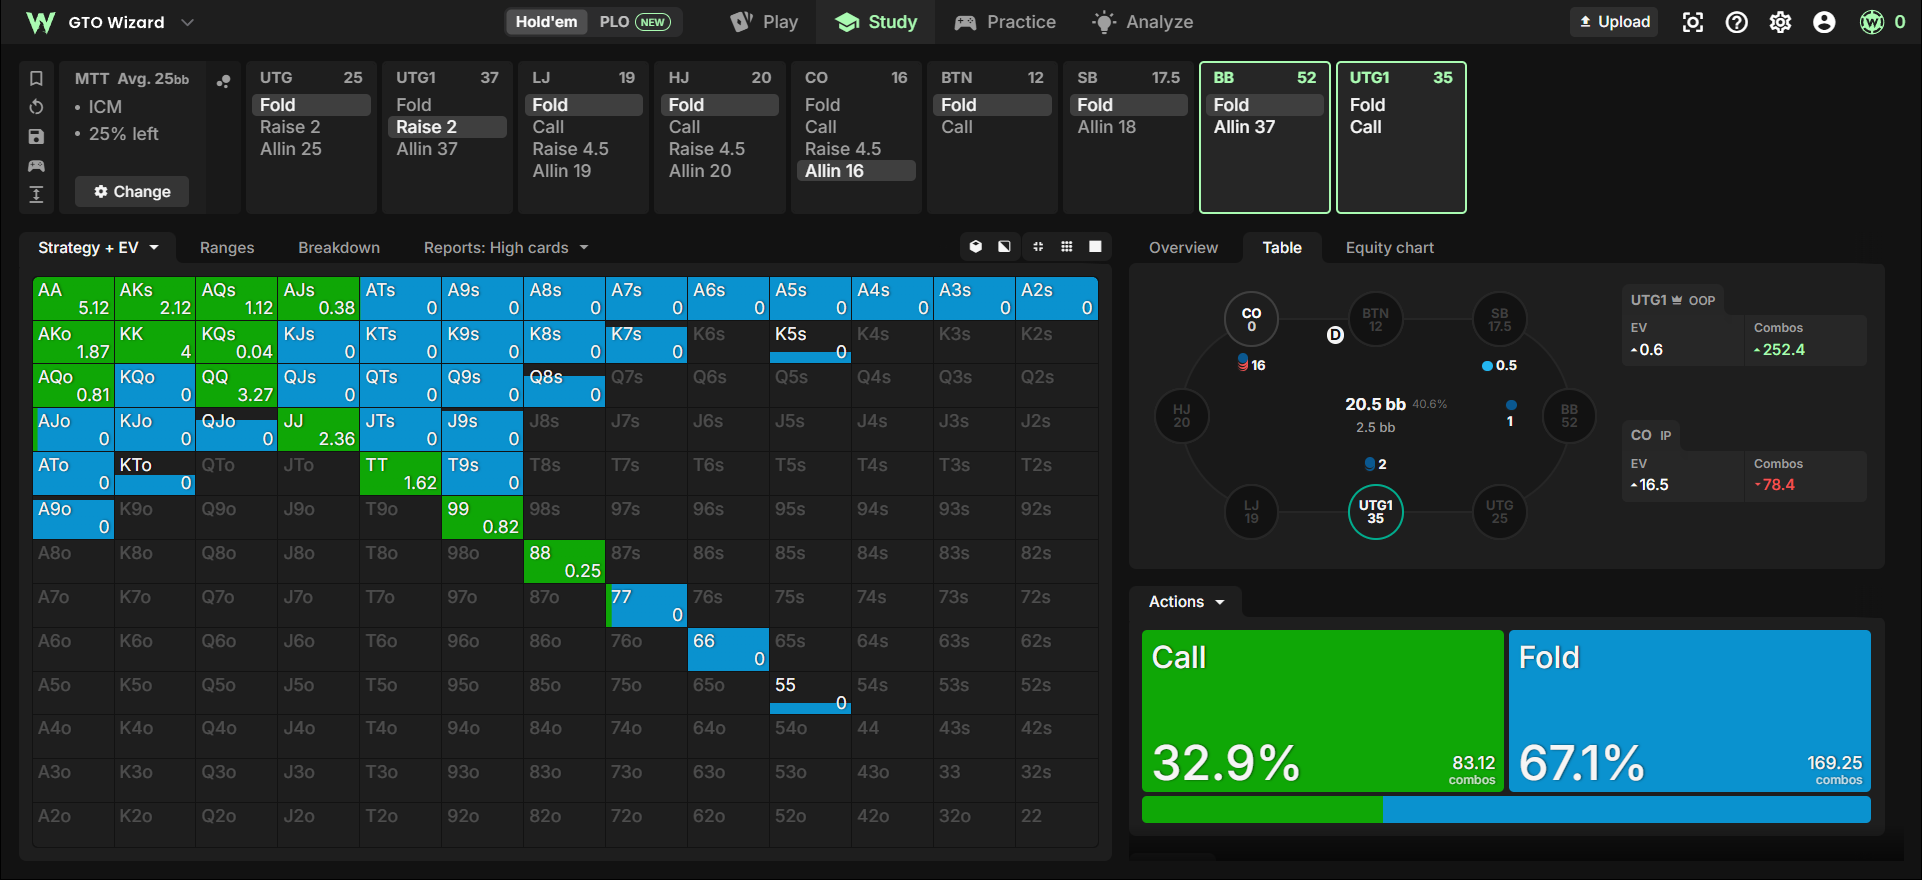The height and width of the screenshot is (880, 1922).
Task: Click the gamepad icon in the left sidebar
Action: coord(36,165)
